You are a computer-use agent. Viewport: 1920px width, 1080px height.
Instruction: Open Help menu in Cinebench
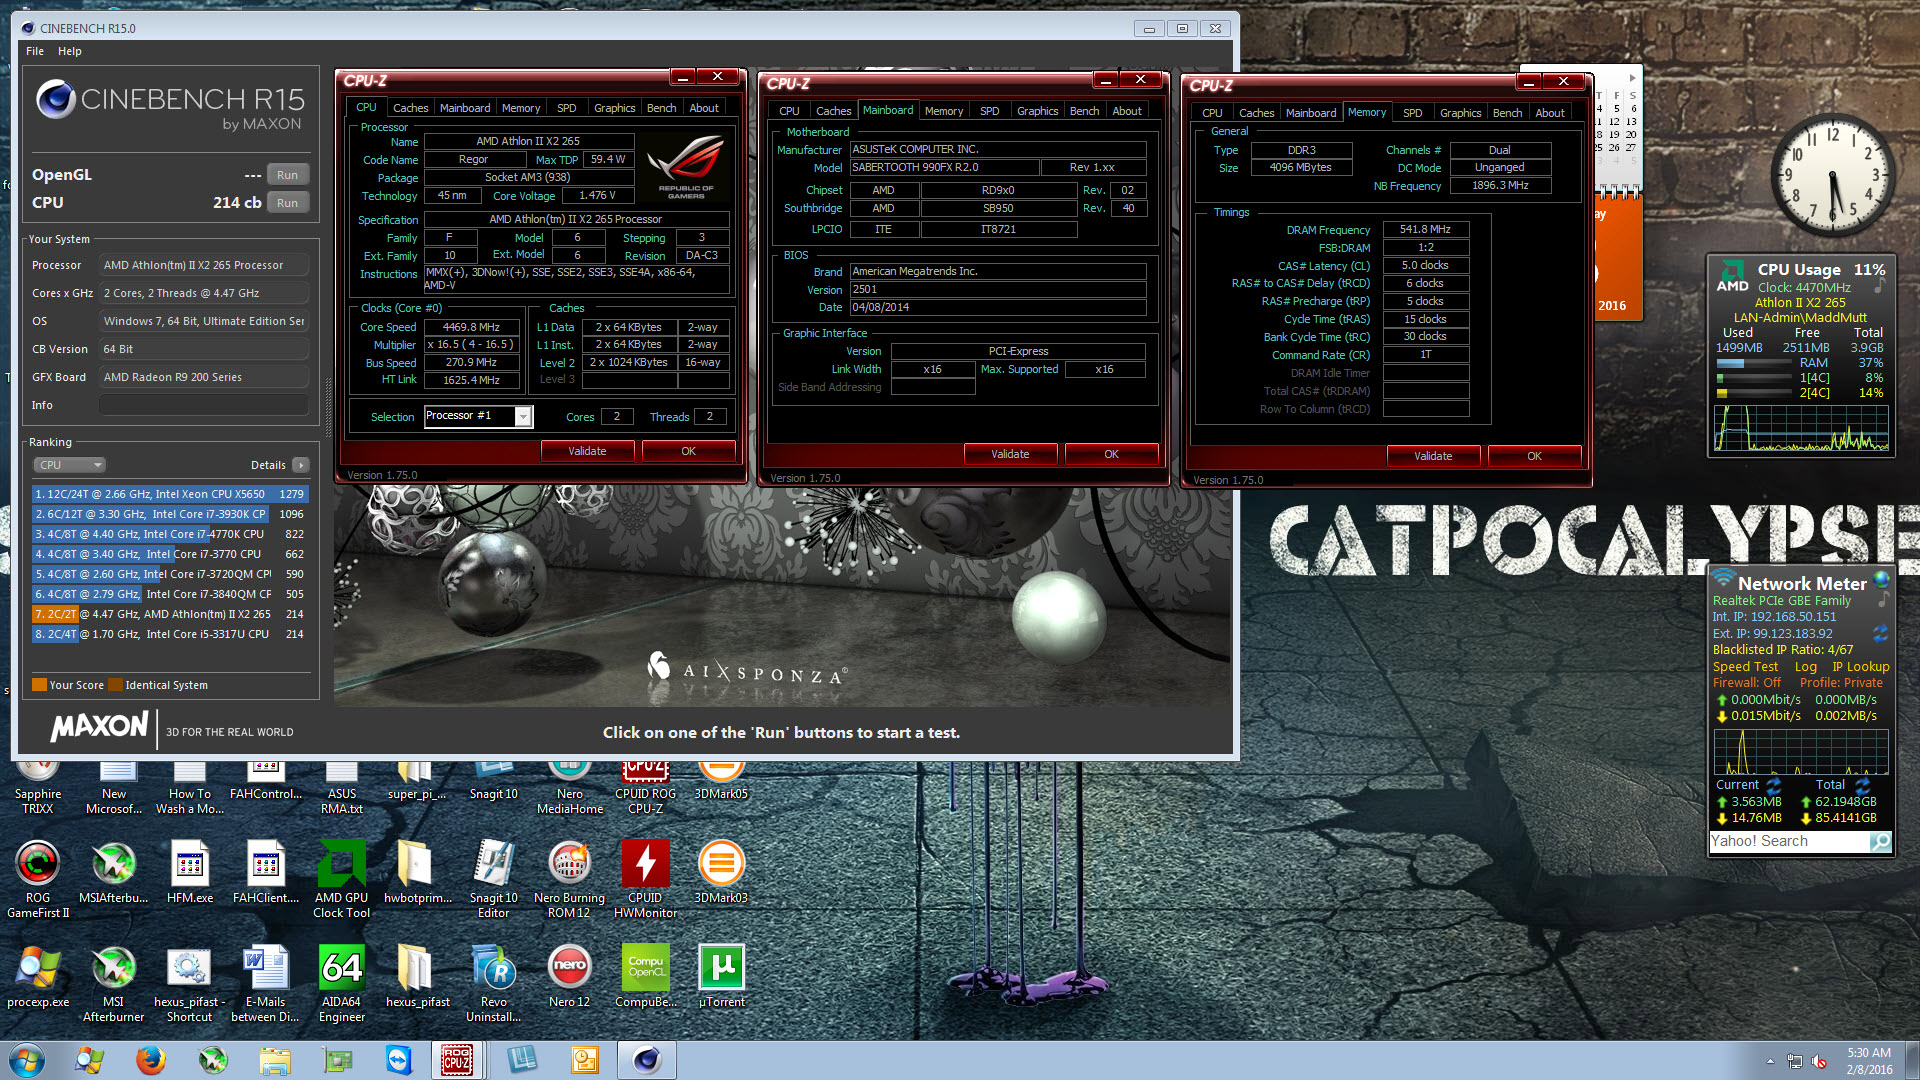click(70, 51)
